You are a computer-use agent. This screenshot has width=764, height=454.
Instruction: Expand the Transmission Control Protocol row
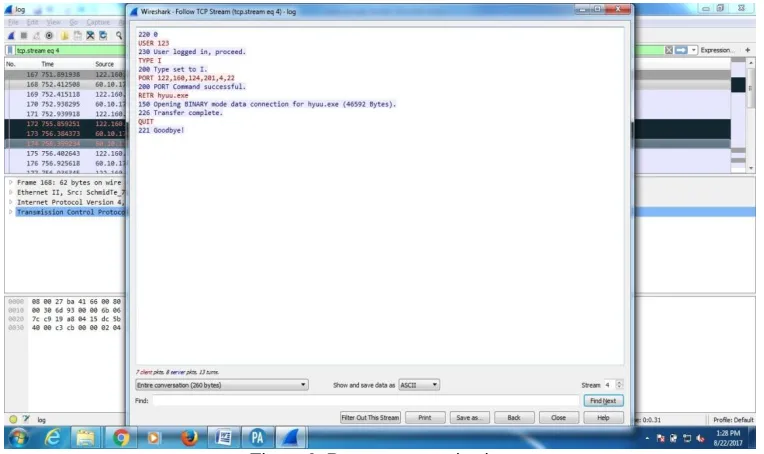(x=10, y=212)
